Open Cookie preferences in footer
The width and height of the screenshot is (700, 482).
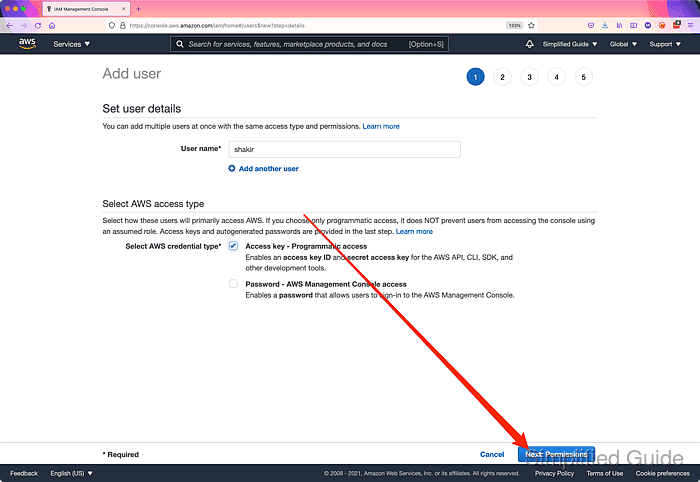662,474
